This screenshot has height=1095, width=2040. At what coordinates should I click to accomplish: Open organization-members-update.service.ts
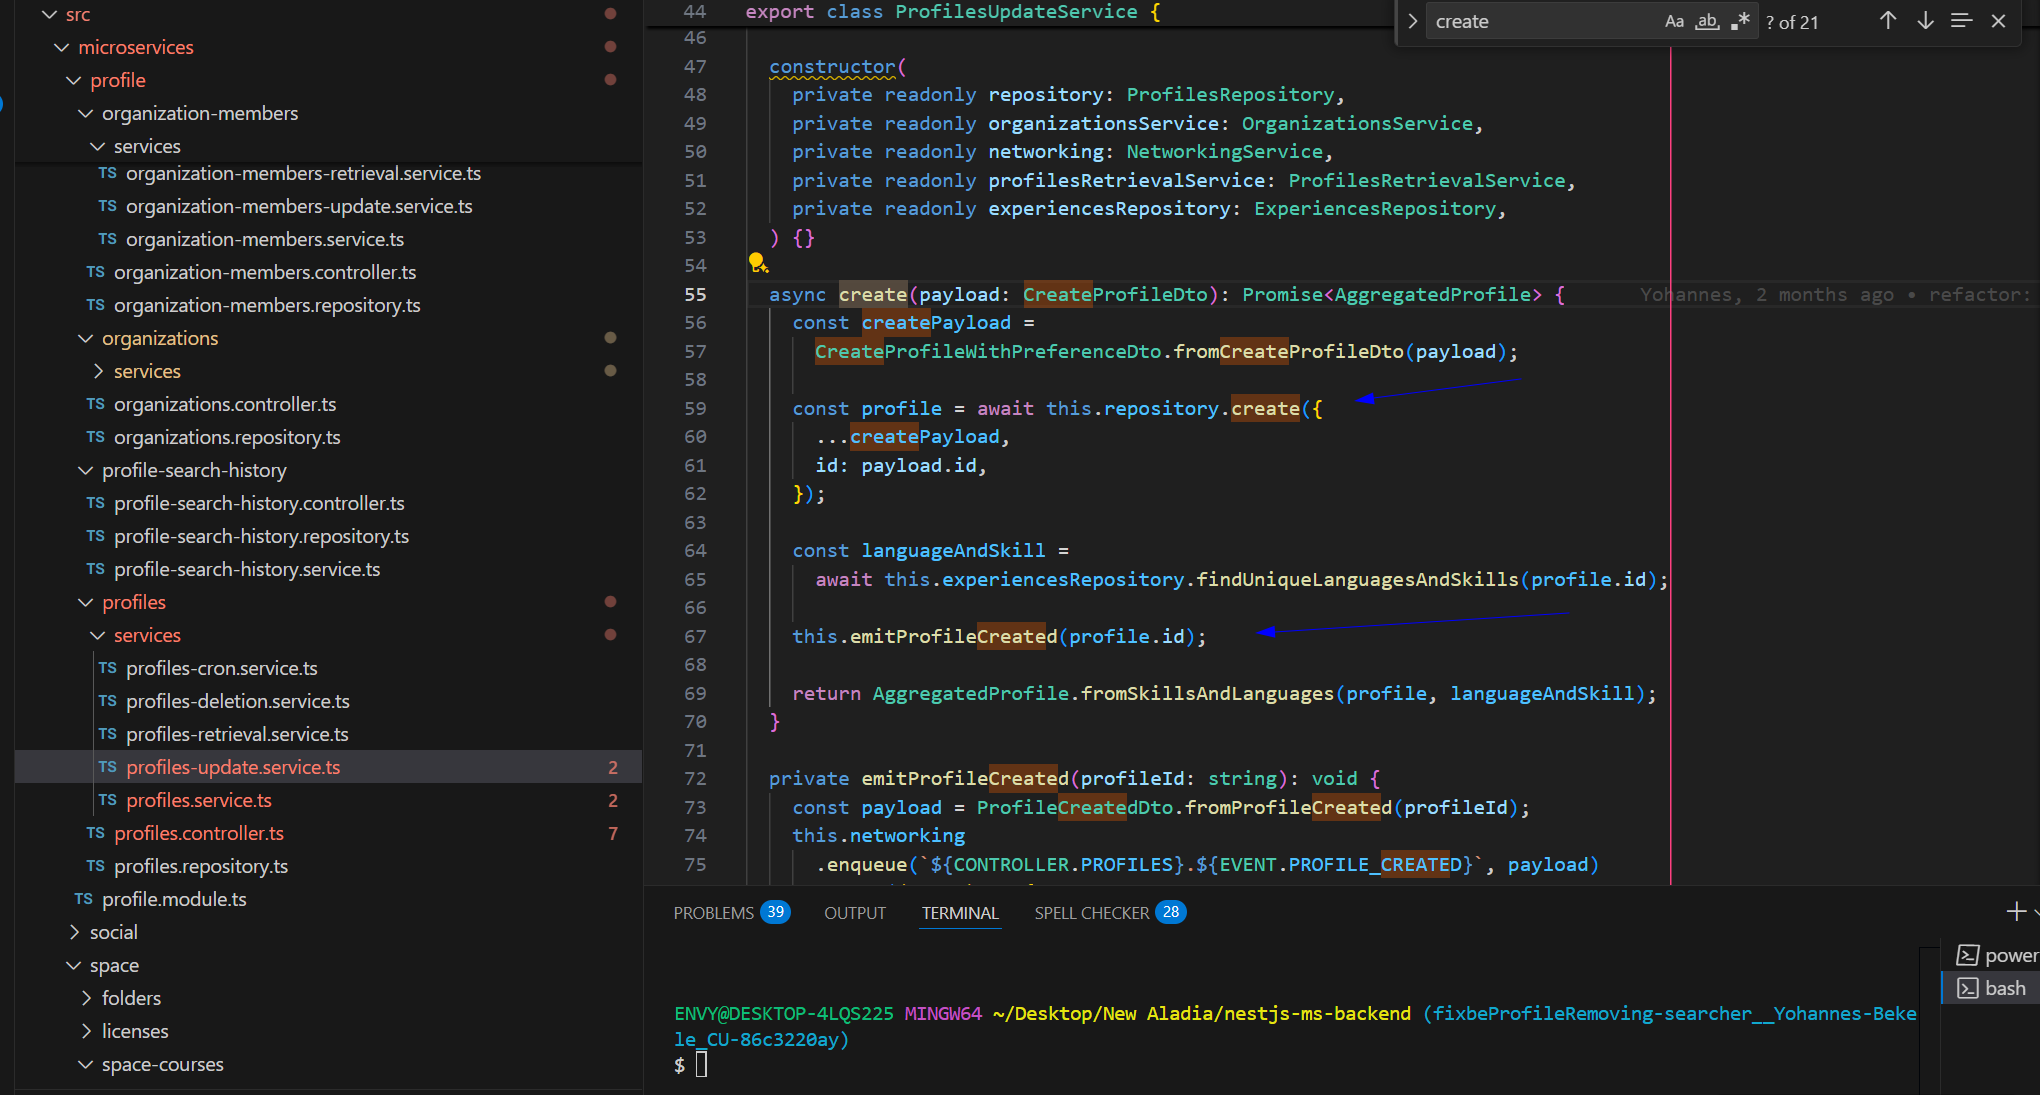coord(299,206)
